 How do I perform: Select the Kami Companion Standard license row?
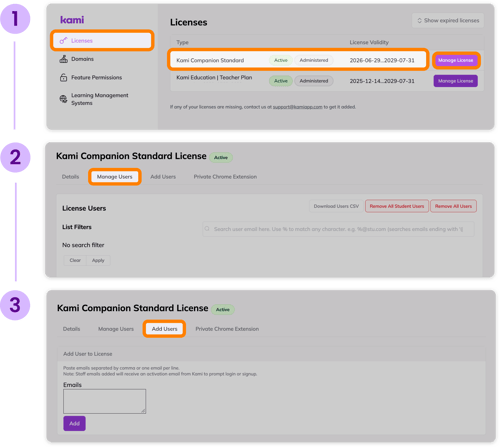(x=298, y=60)
